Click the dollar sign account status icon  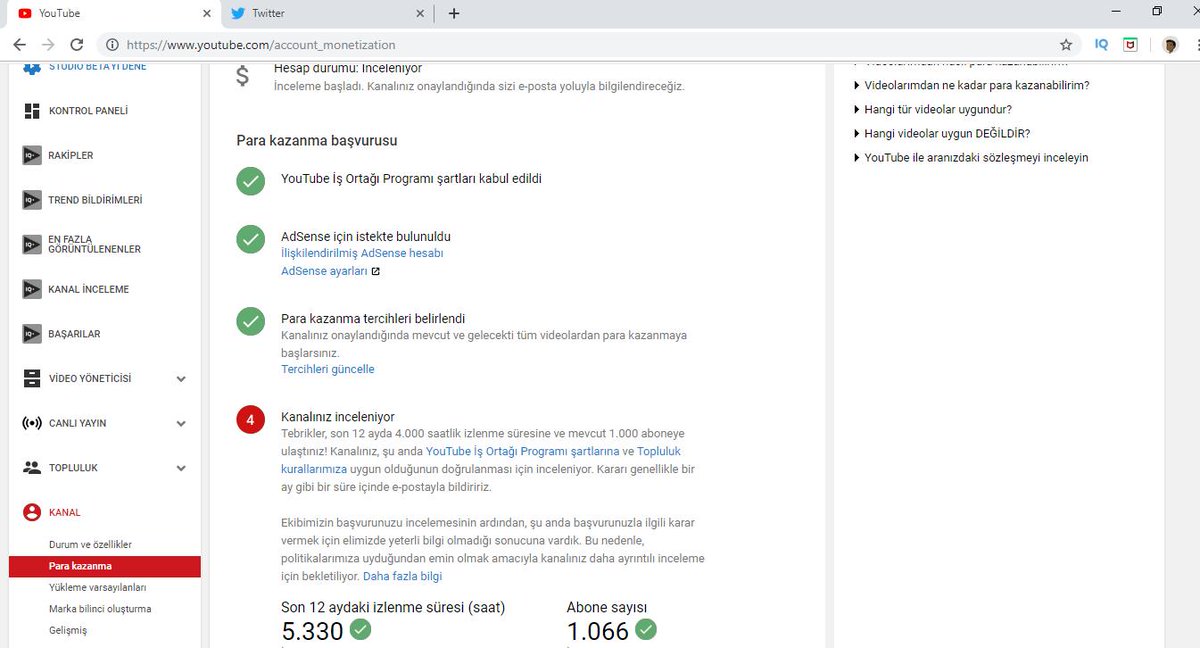(243, 77)
